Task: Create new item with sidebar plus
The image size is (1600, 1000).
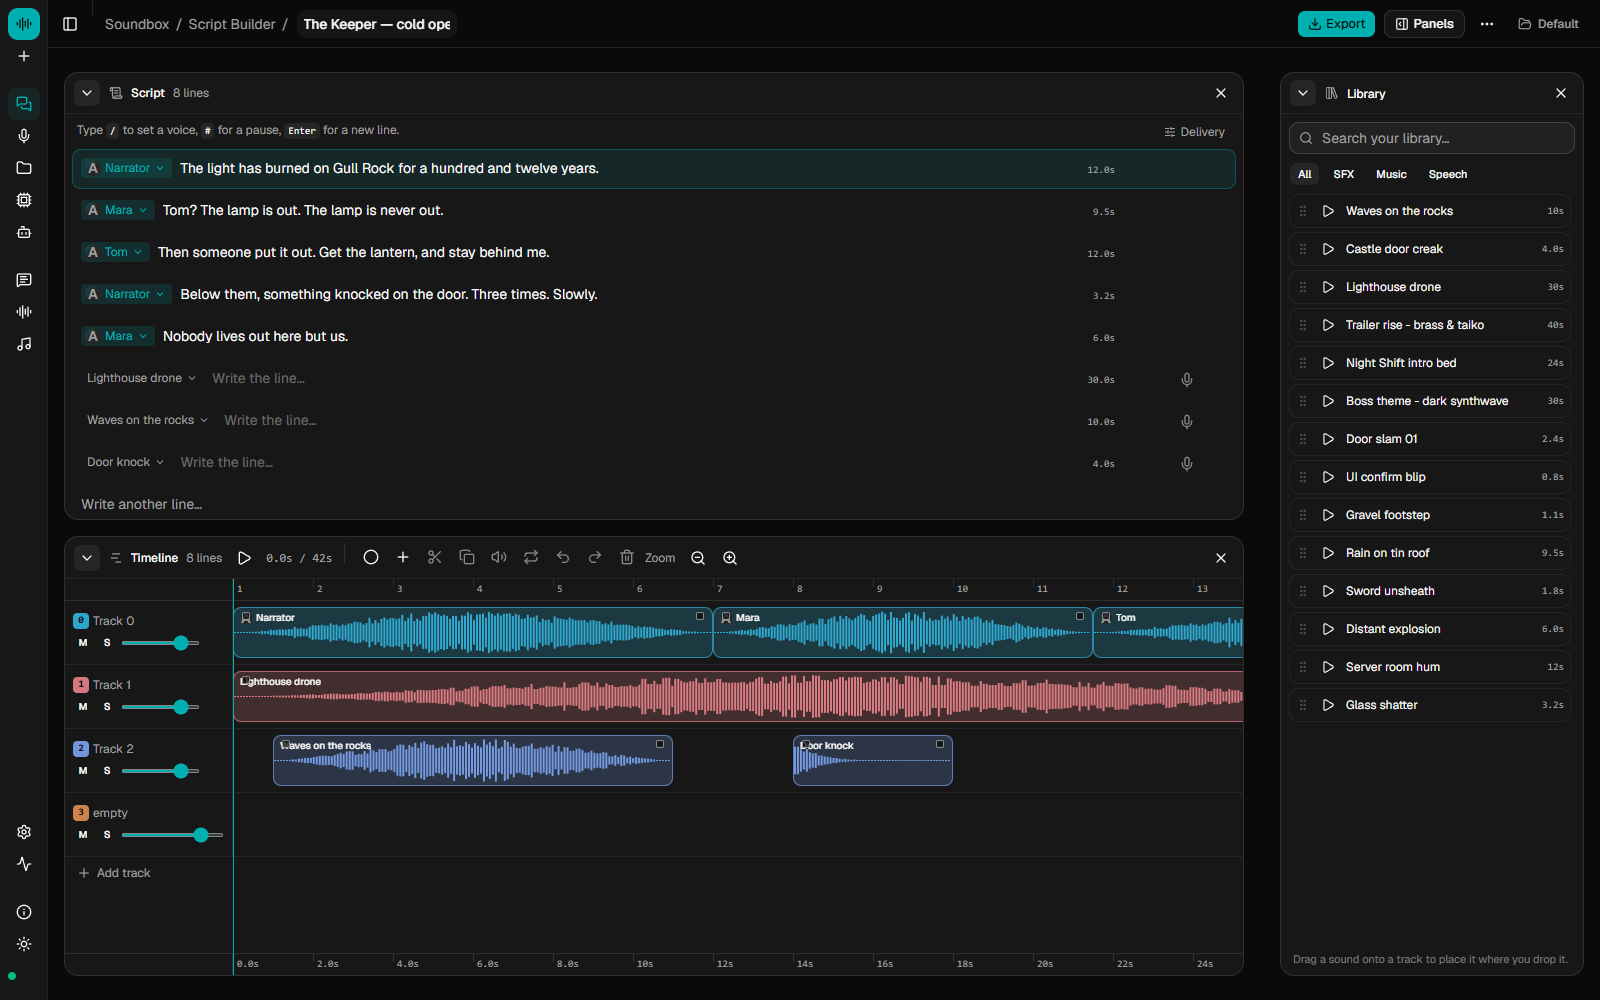Action: click(24, 56)
